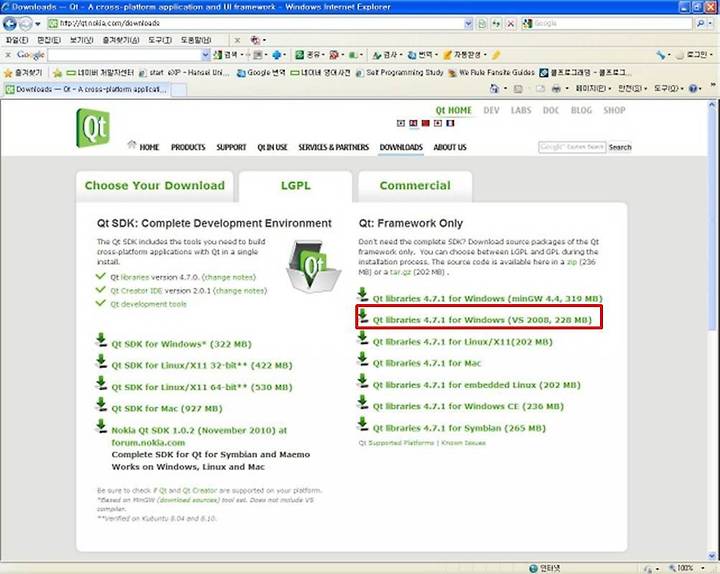The width and height of the screenshot is (720, 574).
Task: Click the Qt libraries 4.7.1 for Mac link
Action: [x=427, y=364]
